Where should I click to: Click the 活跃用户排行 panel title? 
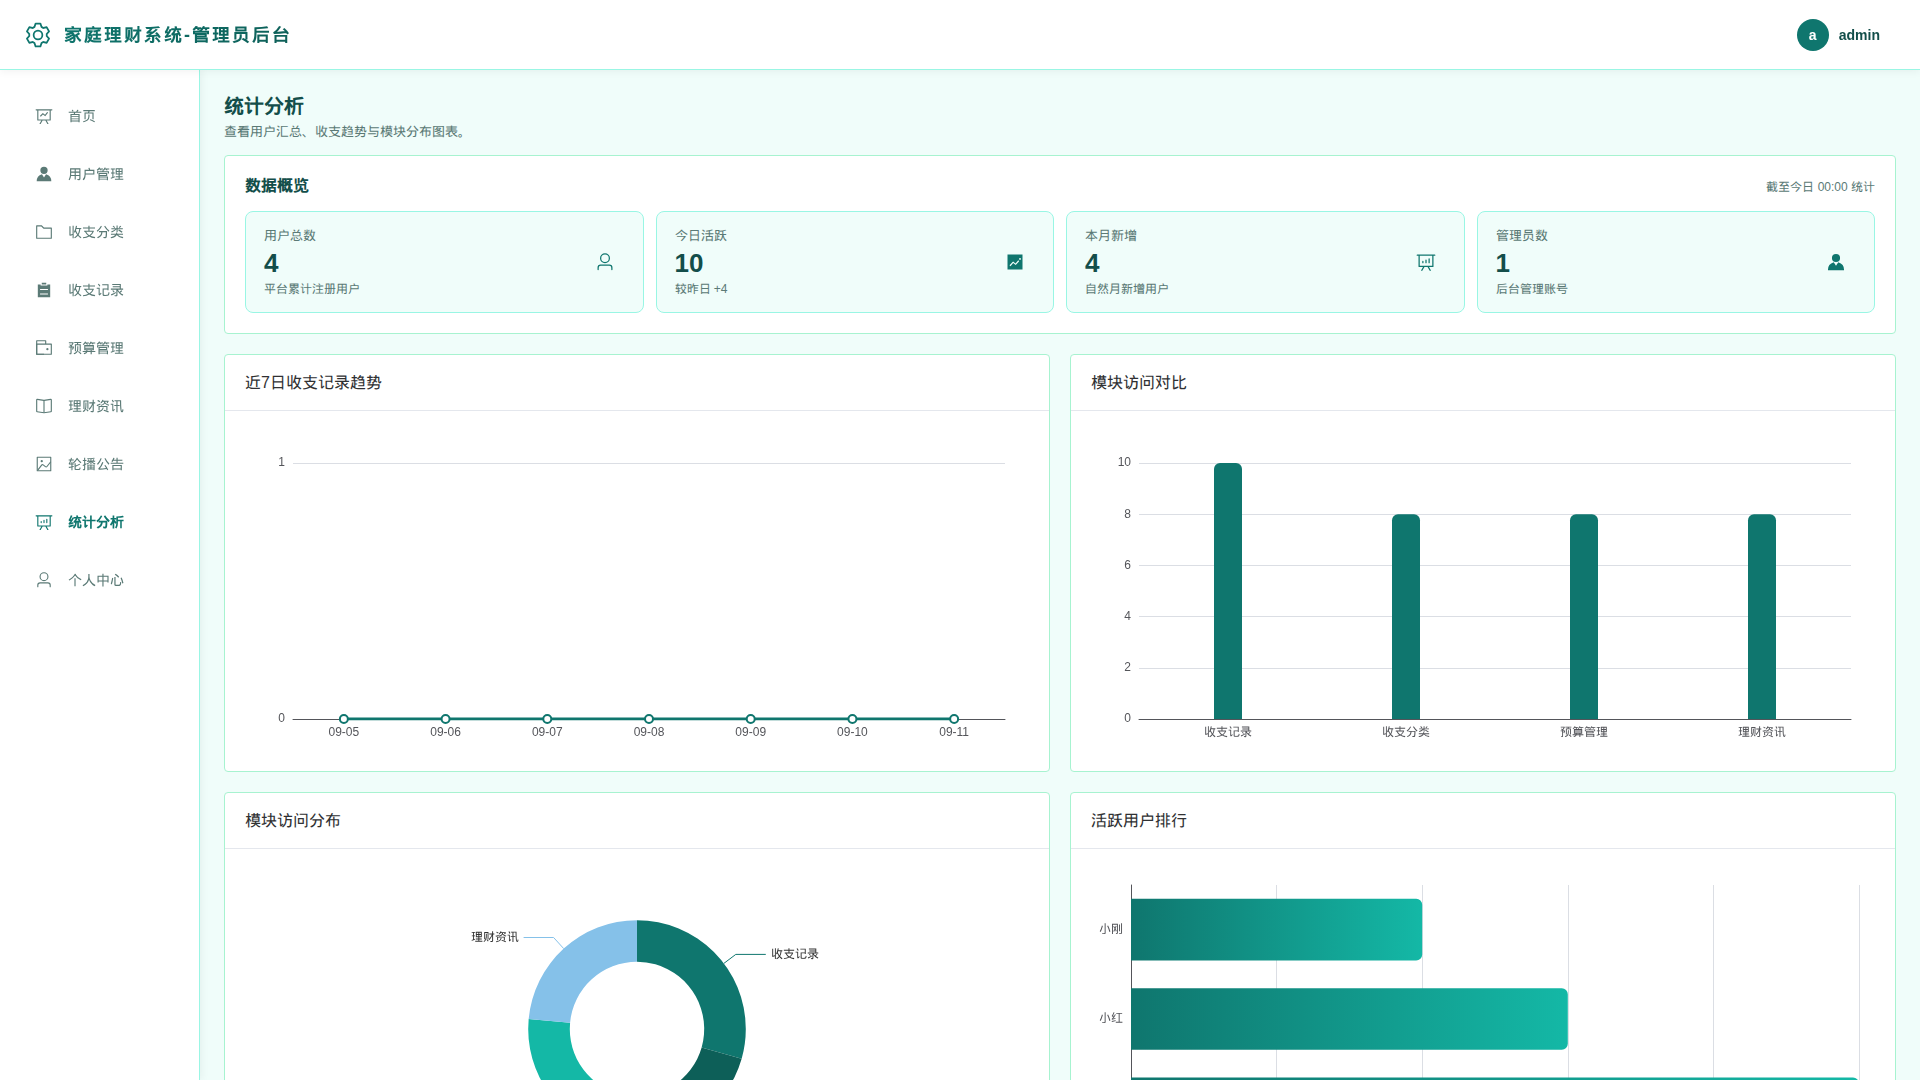tap(1139, 821)
